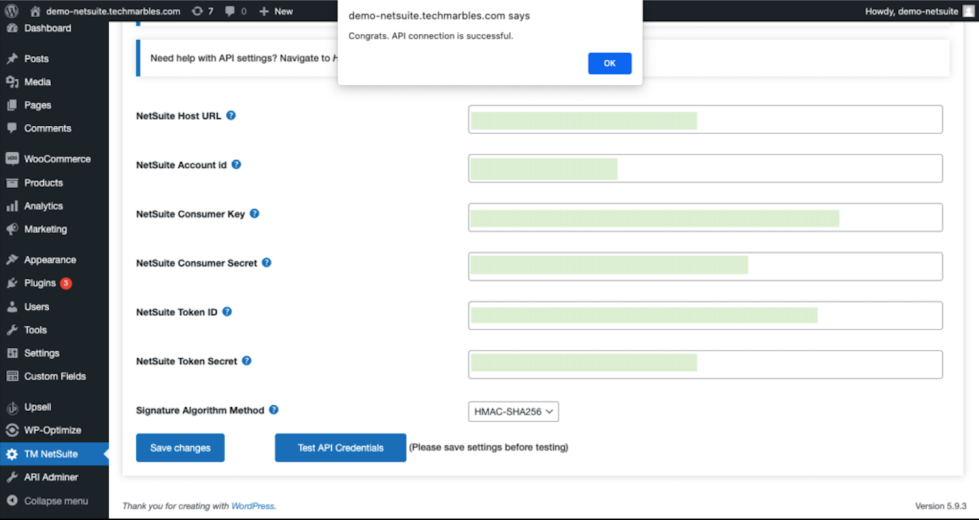Screen dimensions: 979x520
Task: Open help tooltip for NetSuite Consumer Secret
Action: [x=267, y=263]
